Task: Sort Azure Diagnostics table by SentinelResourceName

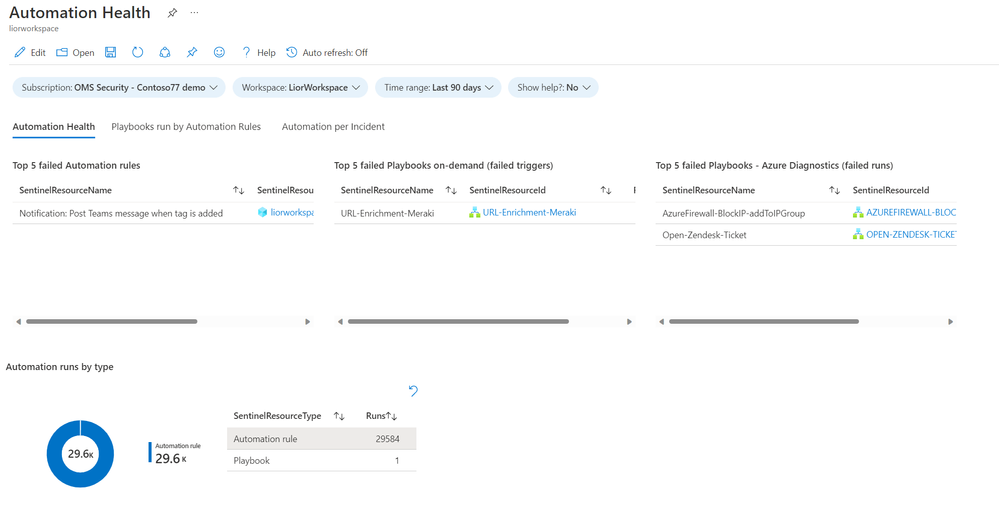Action: point(834,190)
